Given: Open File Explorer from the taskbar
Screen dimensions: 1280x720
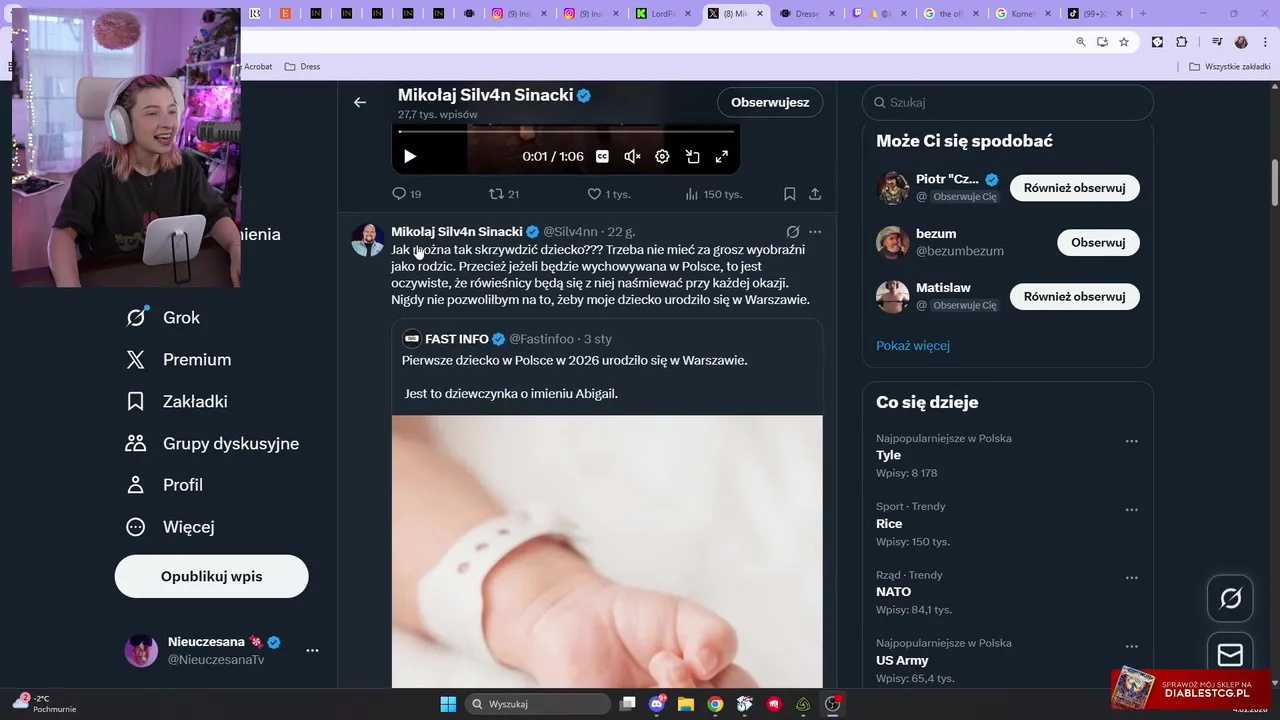Looking at the screenshot, I should click(x=686, y=704).
